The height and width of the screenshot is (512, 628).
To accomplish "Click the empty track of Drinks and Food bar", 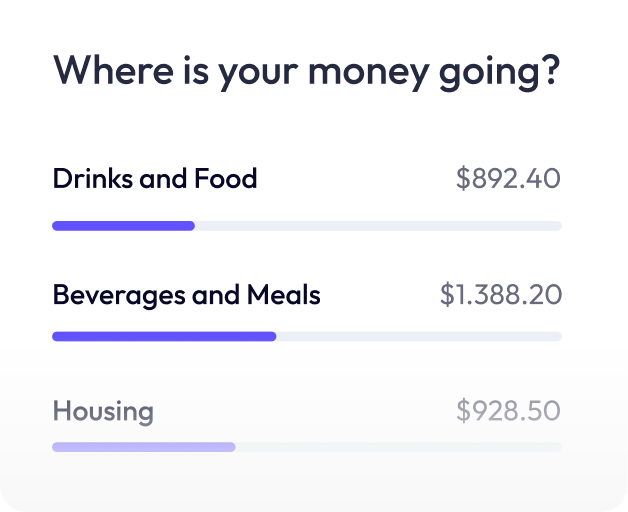I will tap(378, 226).
